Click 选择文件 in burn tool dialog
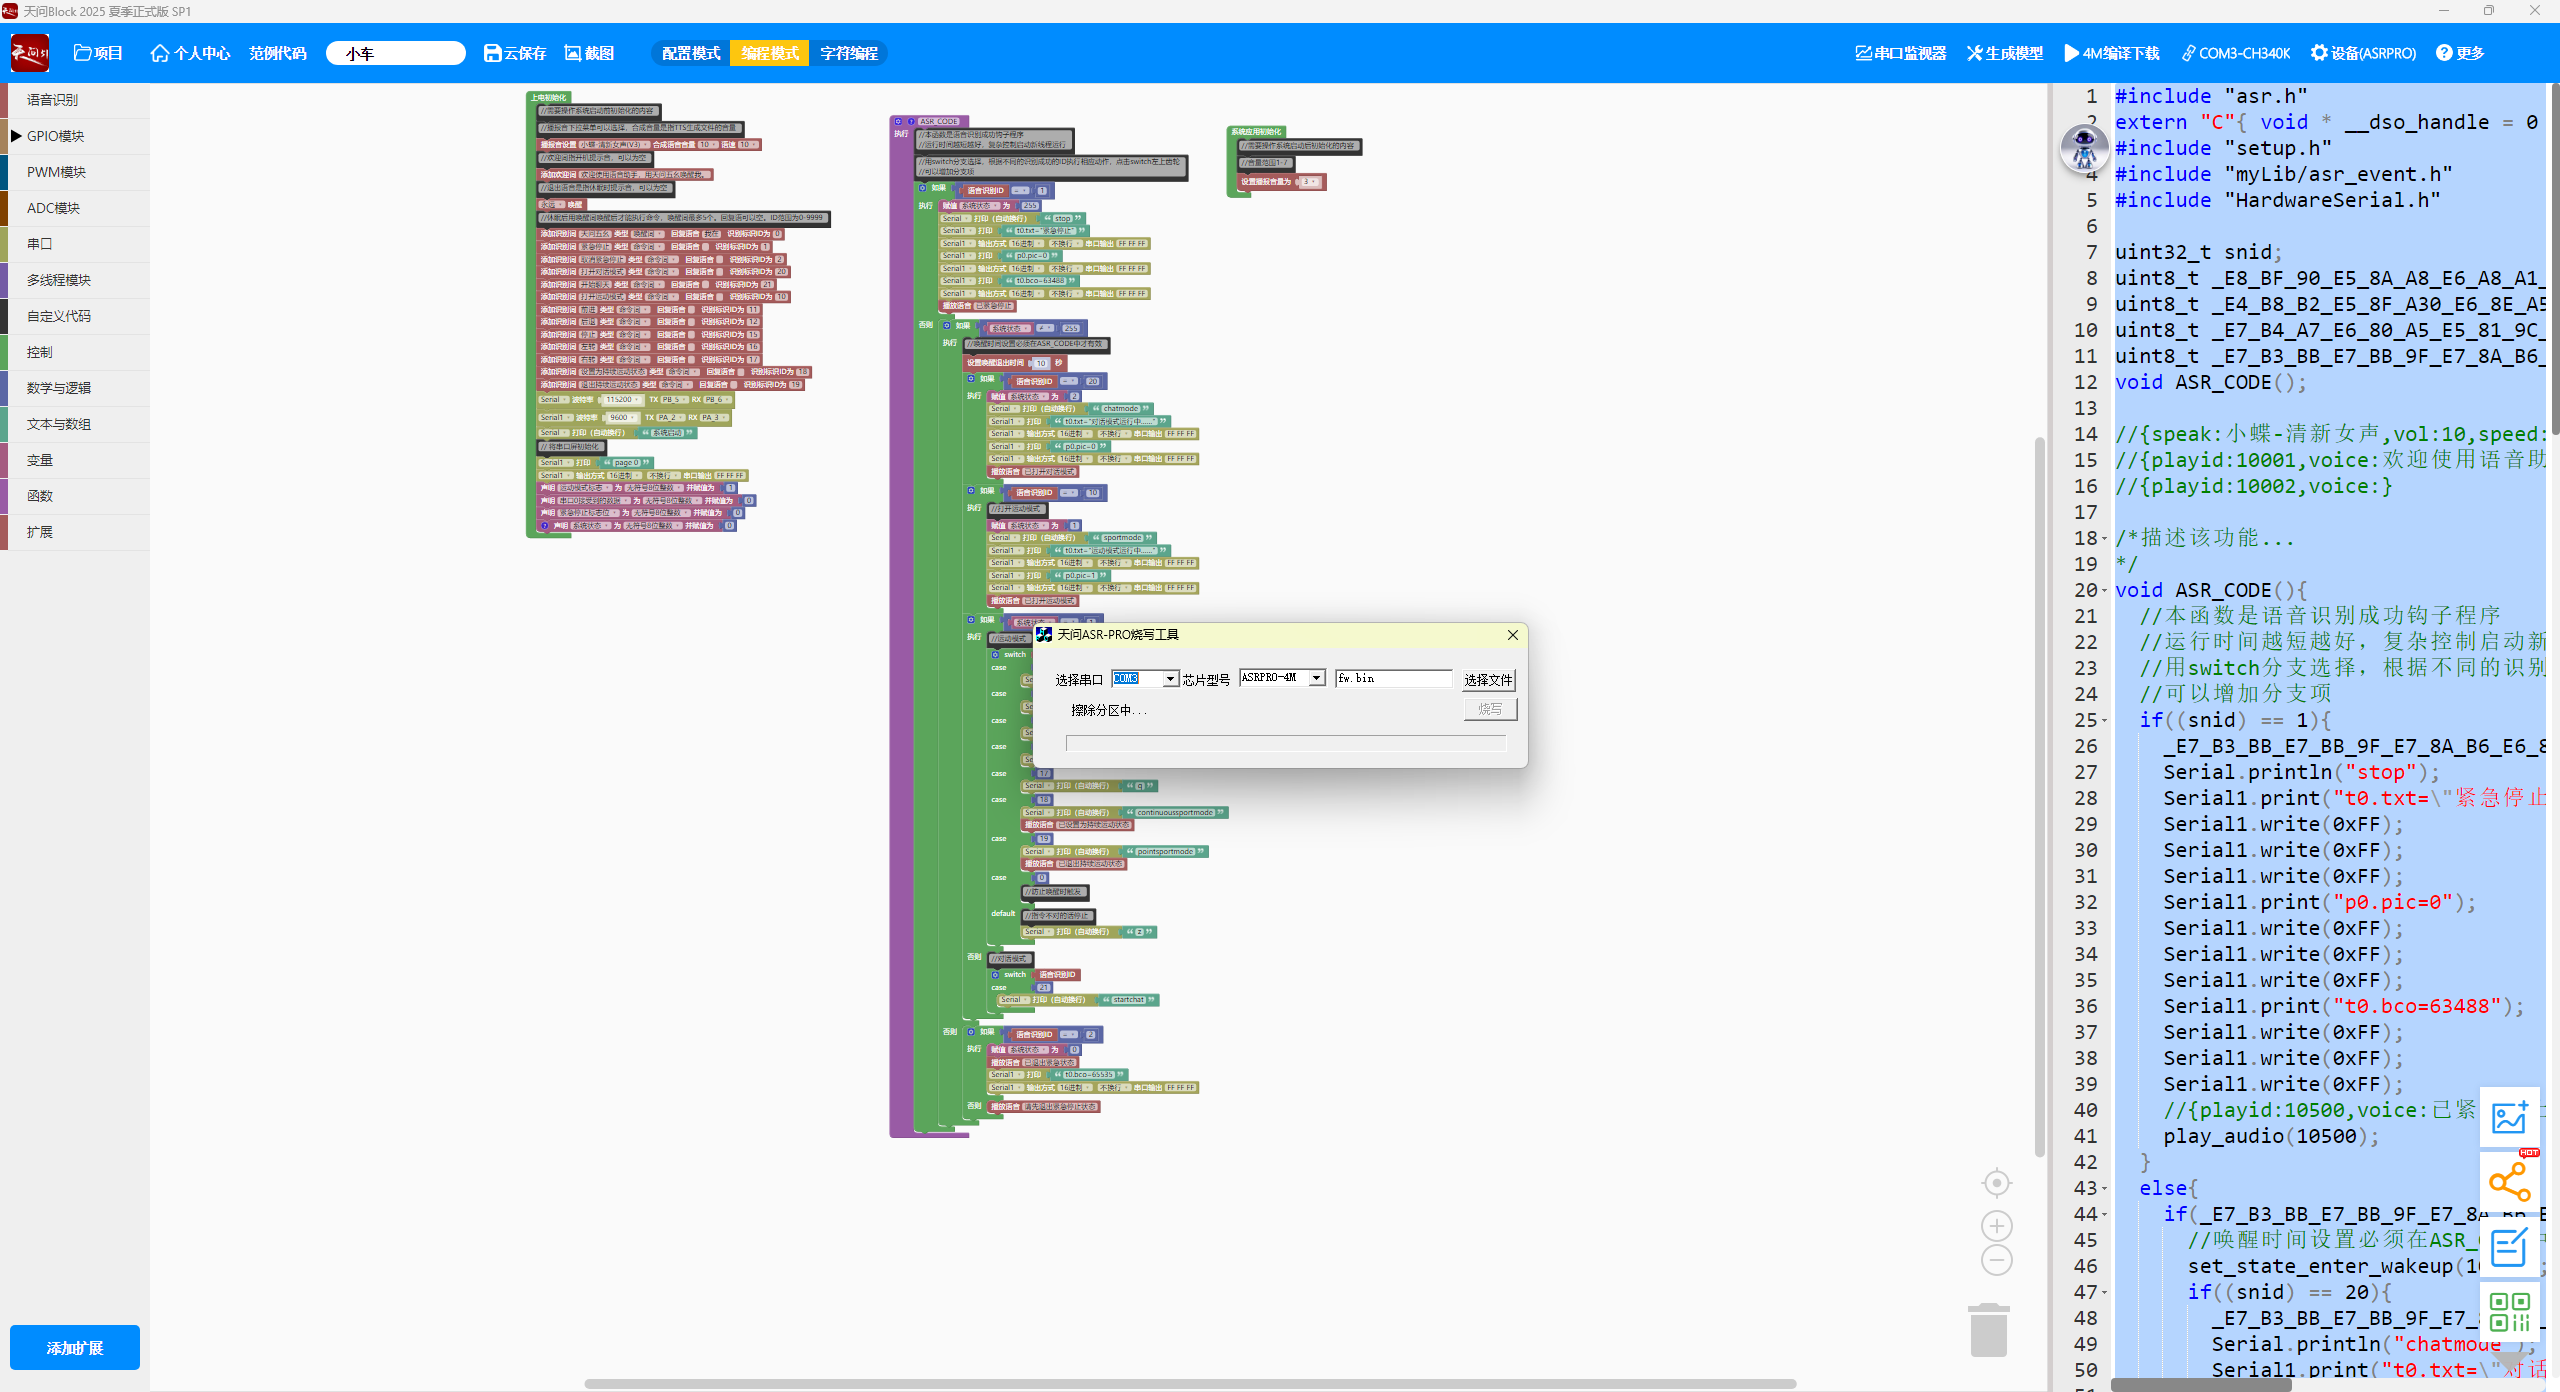The height and width of the screenshot is (1392, 2560). pos(1487,680)
